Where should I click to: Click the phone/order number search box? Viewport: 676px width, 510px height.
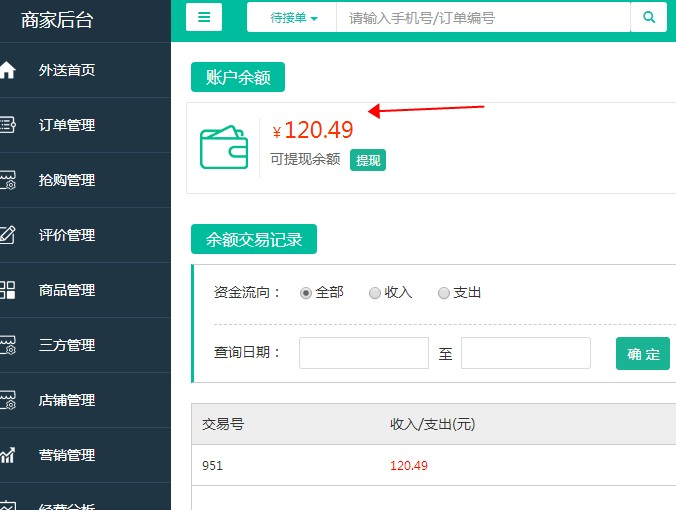tap(483, 18)
